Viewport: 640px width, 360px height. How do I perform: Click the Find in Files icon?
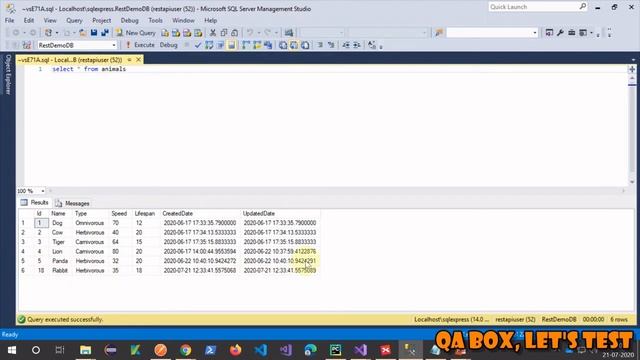tap(439, 33)
